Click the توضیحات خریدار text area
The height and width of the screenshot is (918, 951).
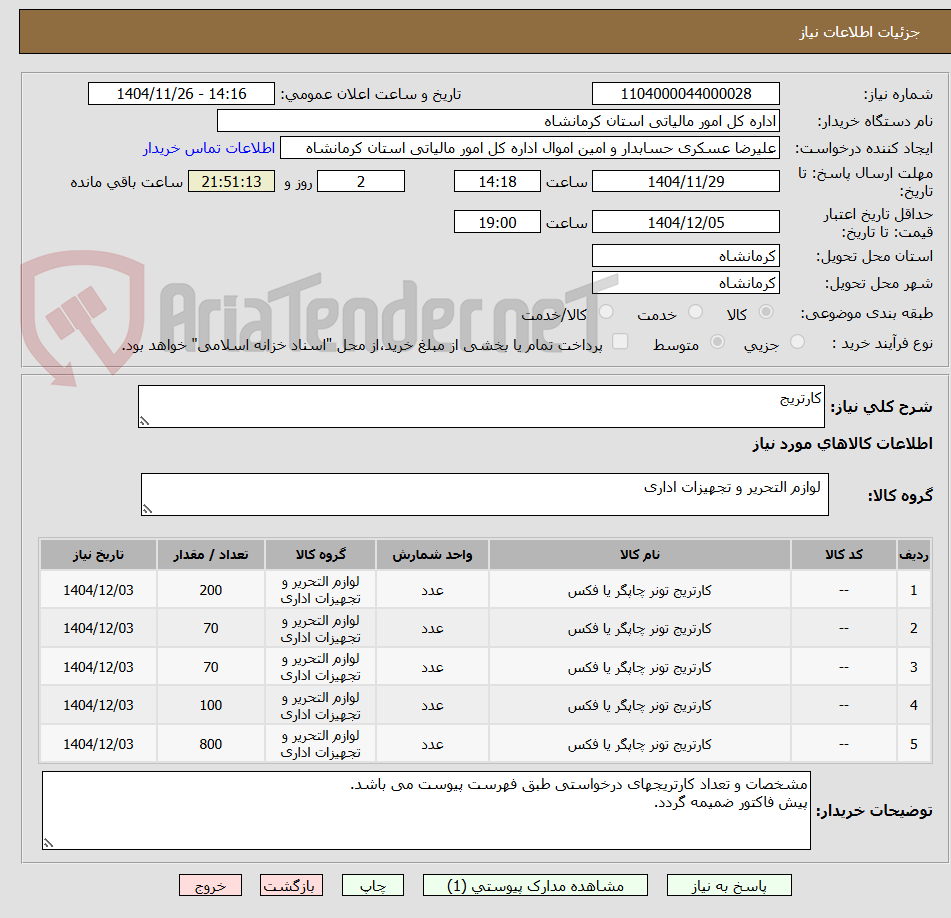(426, 810)
